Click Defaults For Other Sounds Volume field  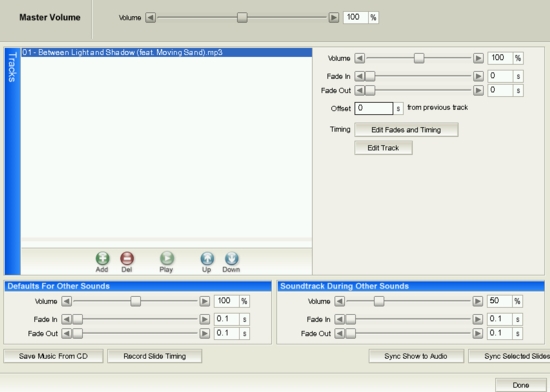pos(227,301)
